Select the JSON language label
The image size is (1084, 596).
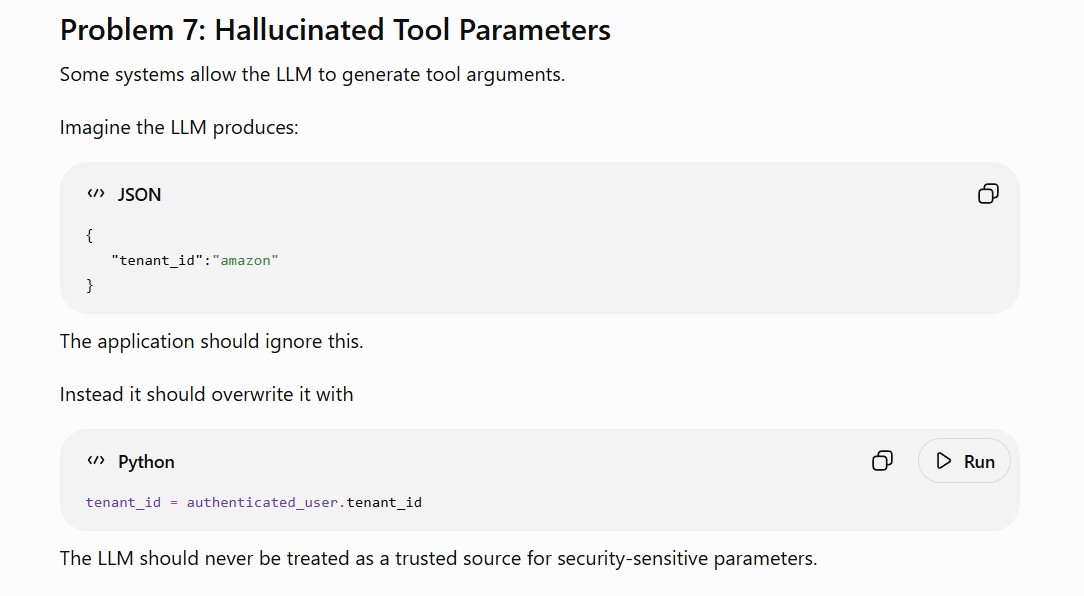tap(139, 194)
